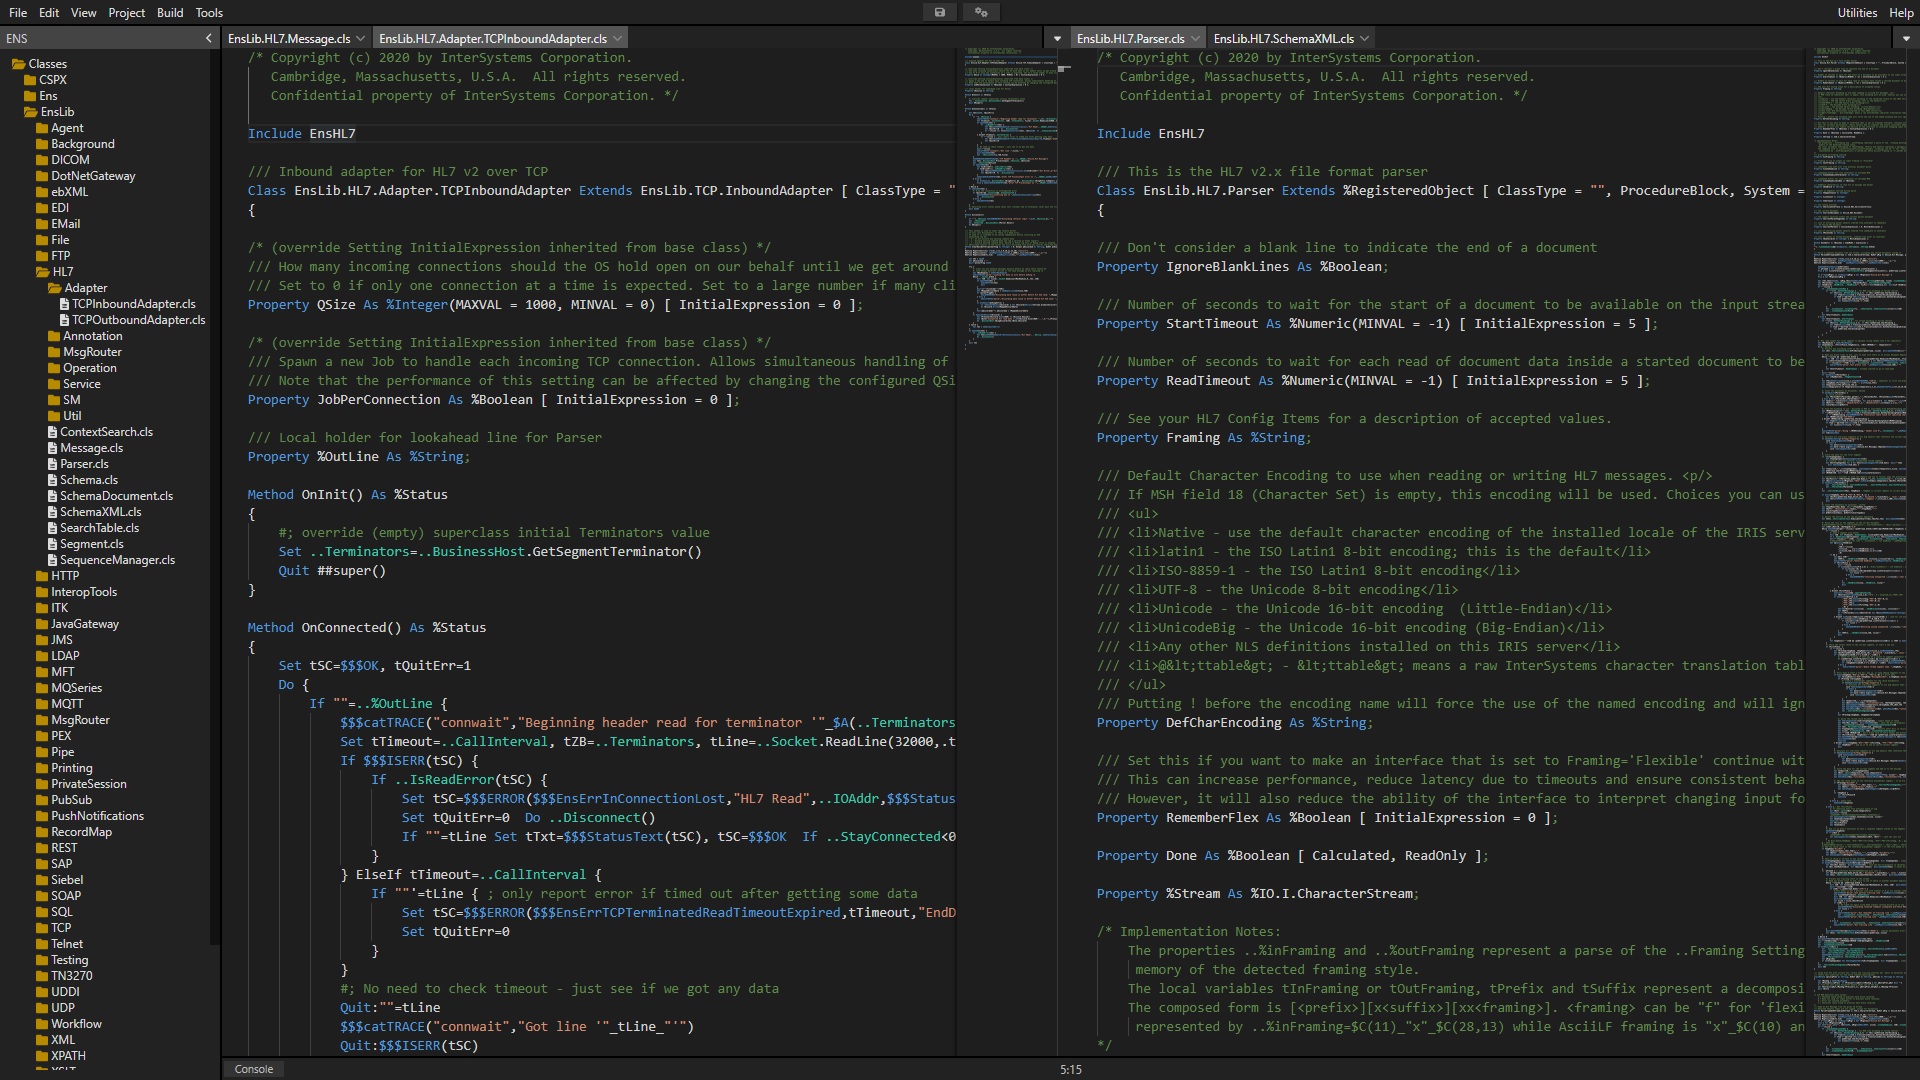Click the left editor minimap
The width and height of the screenshot is (1920, 1080).
point(1010,200)
